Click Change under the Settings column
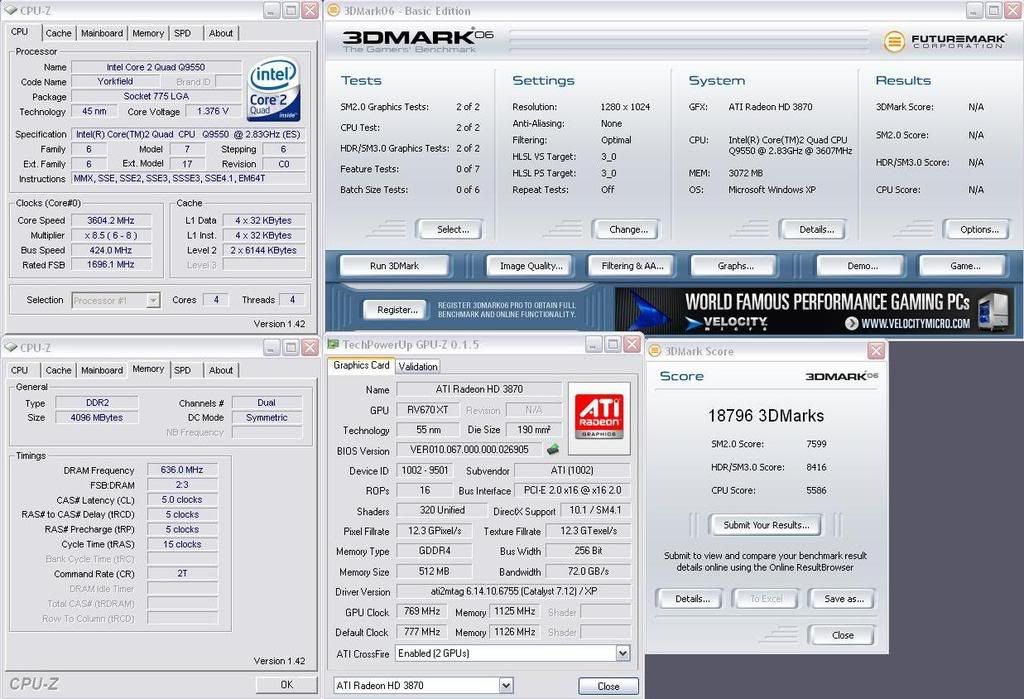Screen dimensions: 1024x699 pyautogui.click(x=628, y=230)
